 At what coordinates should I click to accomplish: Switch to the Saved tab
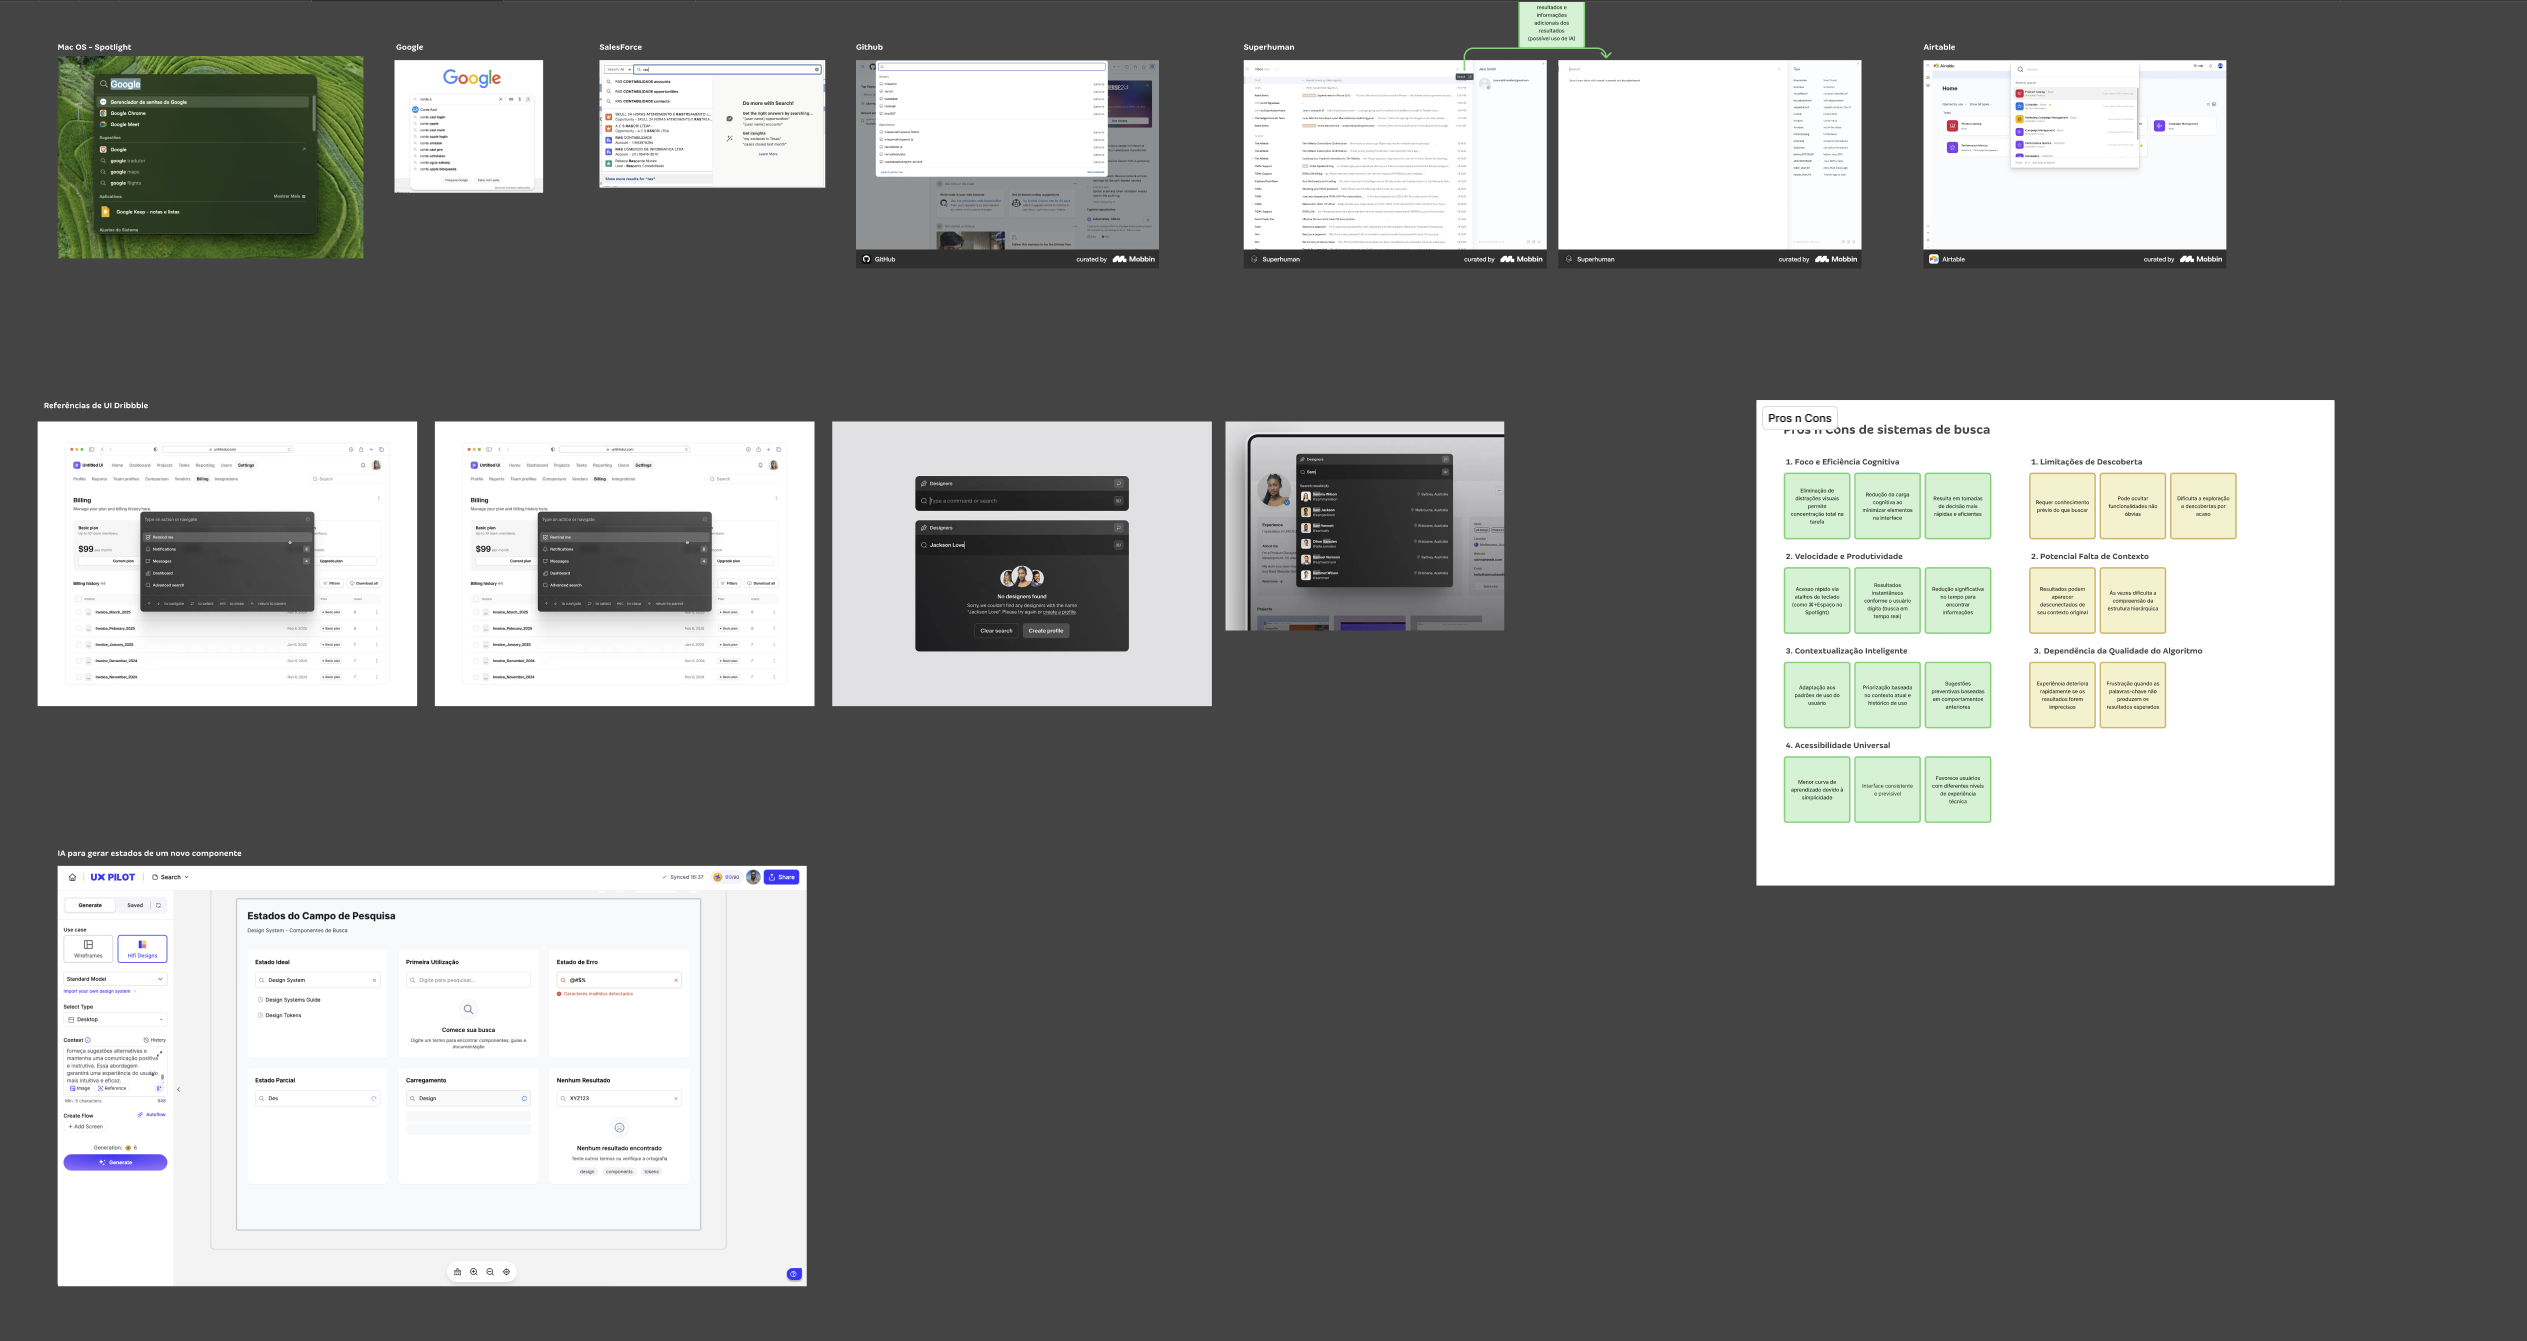(x=135, y=905)
